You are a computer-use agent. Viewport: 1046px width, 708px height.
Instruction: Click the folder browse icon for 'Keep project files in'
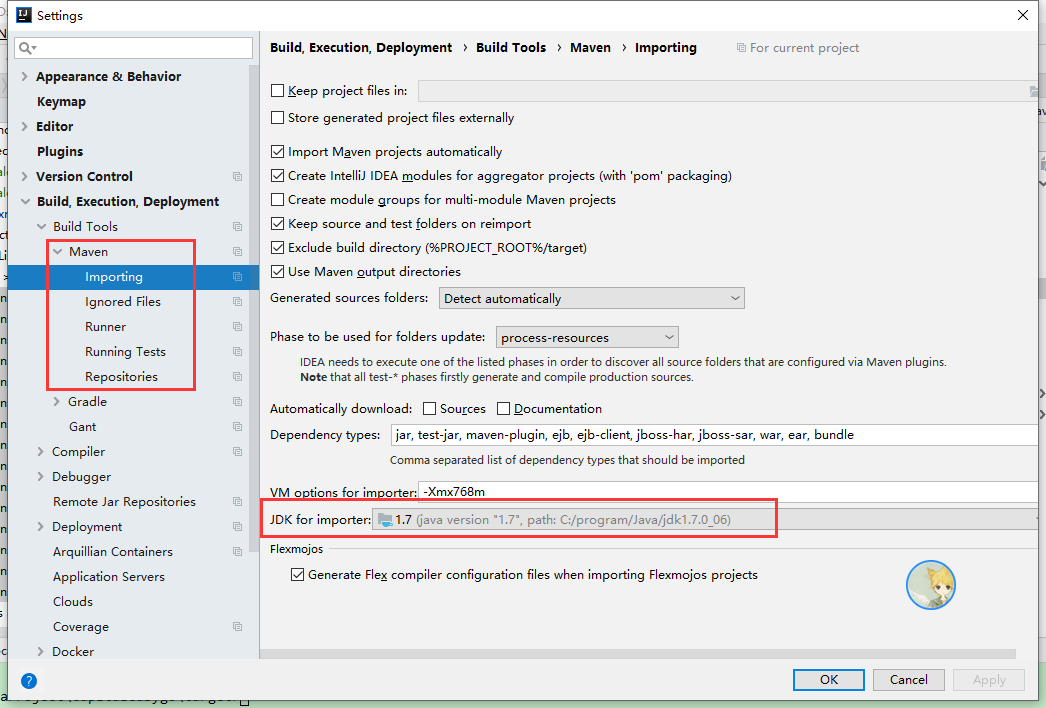[x=1034, y=91]
